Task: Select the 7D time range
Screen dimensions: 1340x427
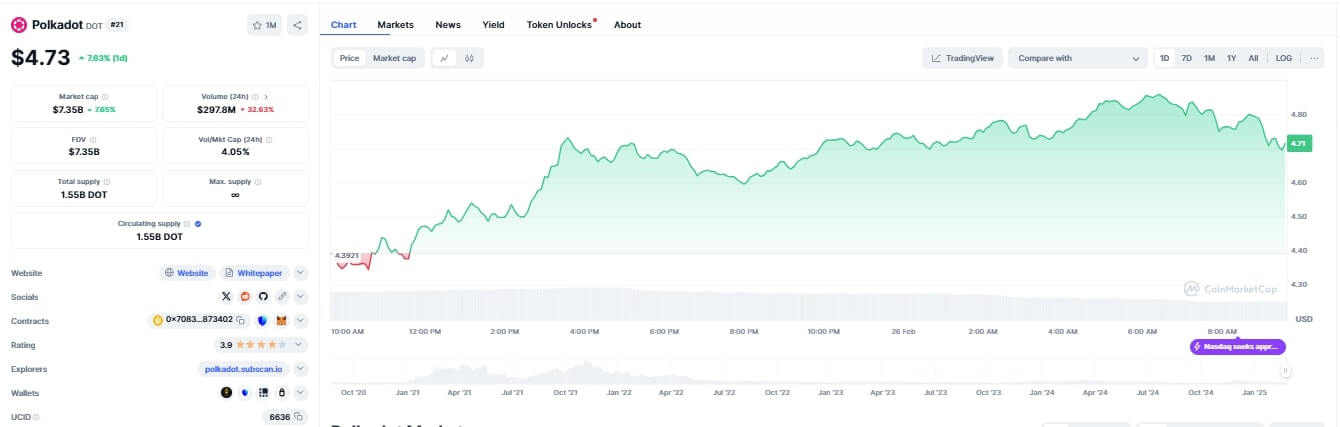Action: [x=1186, y=58]
